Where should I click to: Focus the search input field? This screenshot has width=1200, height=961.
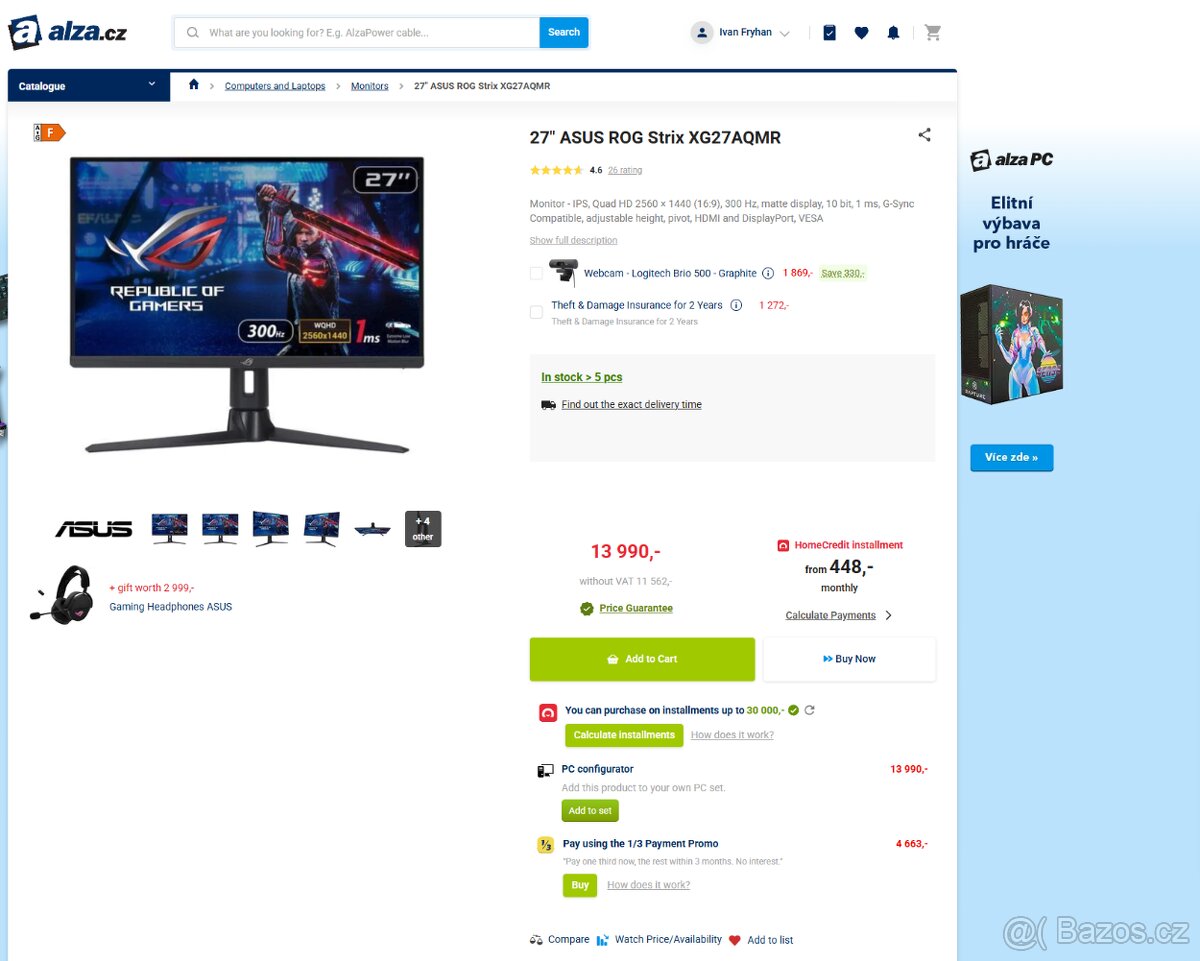click(x=357, y=33)
